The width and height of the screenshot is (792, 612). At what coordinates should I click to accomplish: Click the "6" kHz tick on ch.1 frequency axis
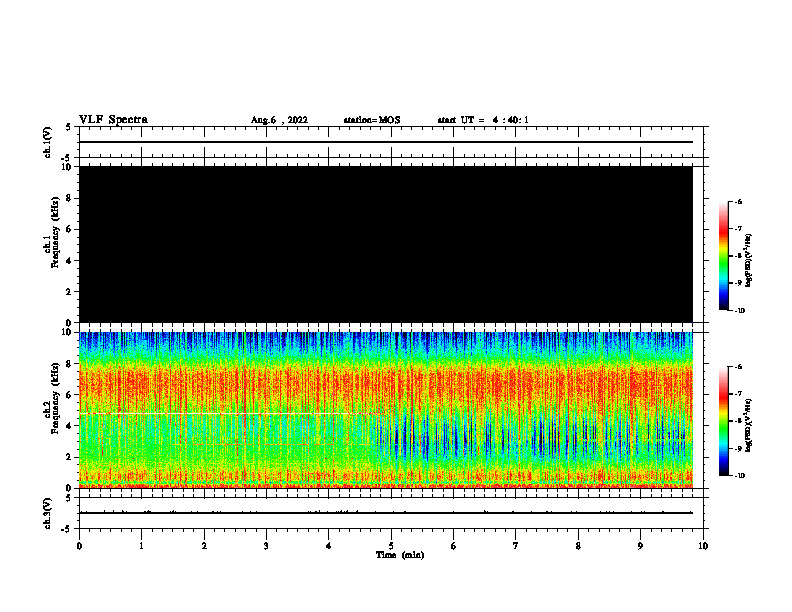tap(70, 229)
